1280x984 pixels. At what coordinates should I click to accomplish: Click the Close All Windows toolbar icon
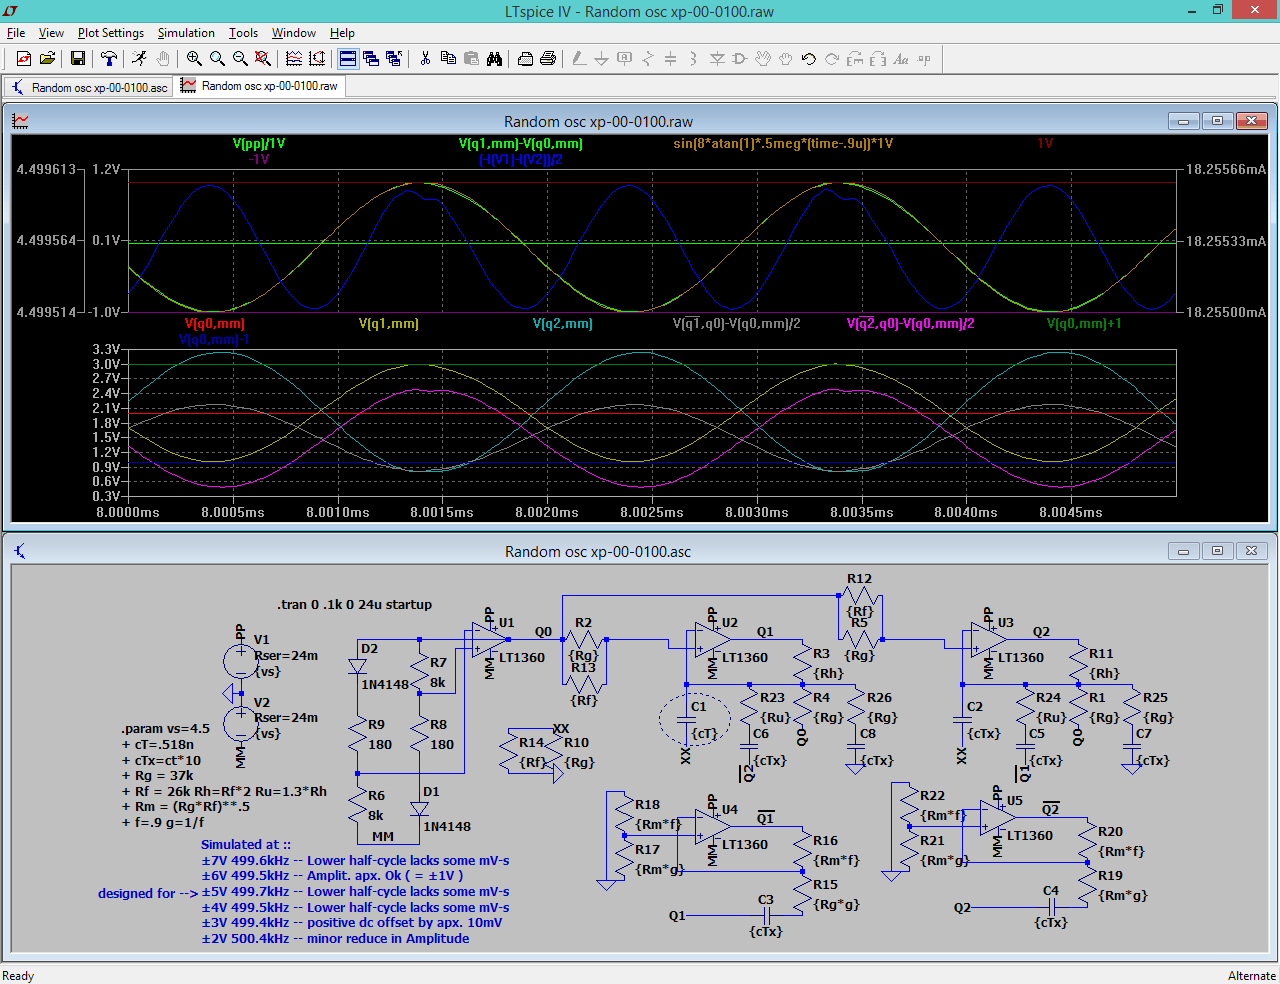(x=394, y=59)
